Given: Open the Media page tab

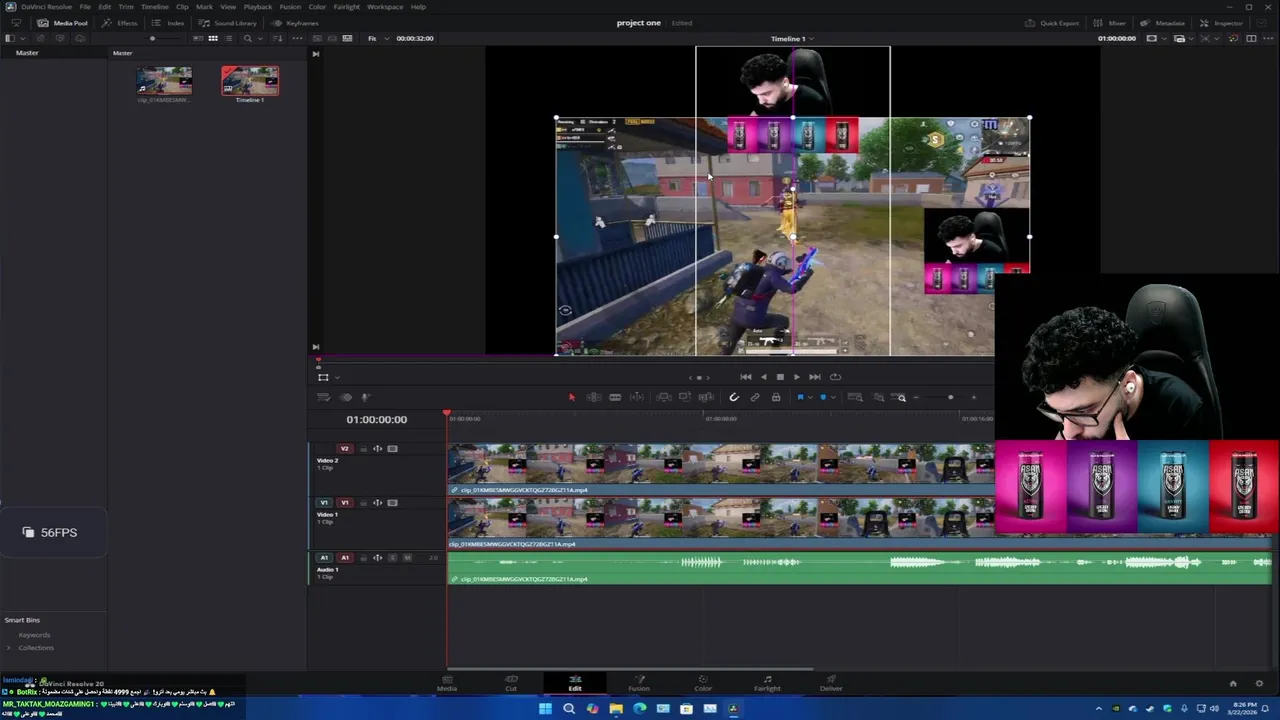Looking at the screenshot, I should (447, 683).
